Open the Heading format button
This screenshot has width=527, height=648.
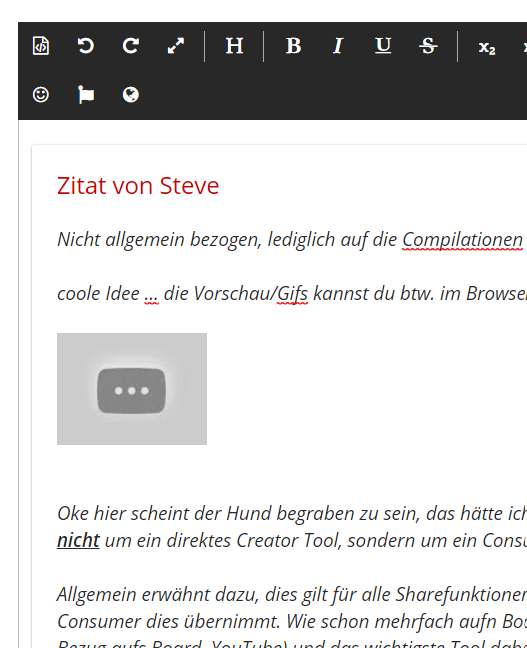[x=234, y=45]
